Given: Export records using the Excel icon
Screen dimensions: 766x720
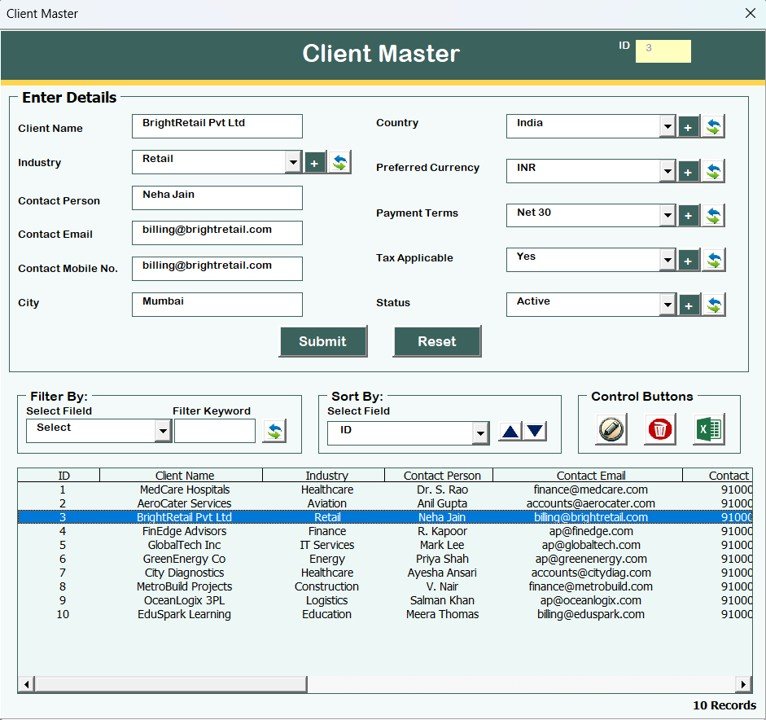Looking at the screenshot, I should 708,429.
